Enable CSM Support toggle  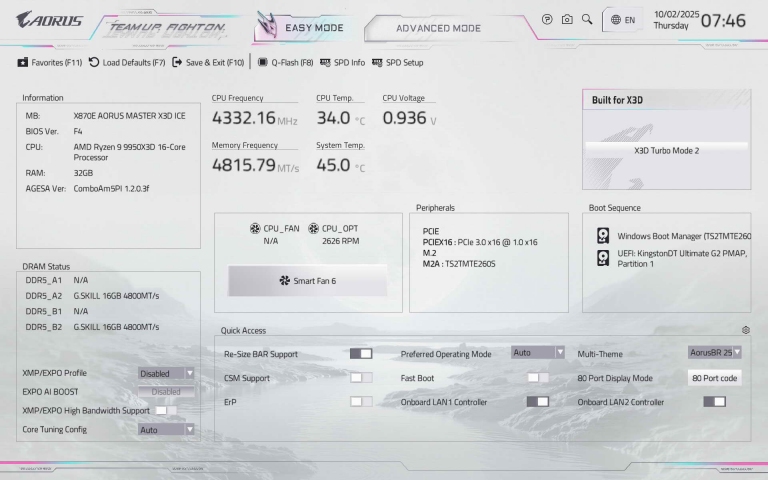pos(361,378)
